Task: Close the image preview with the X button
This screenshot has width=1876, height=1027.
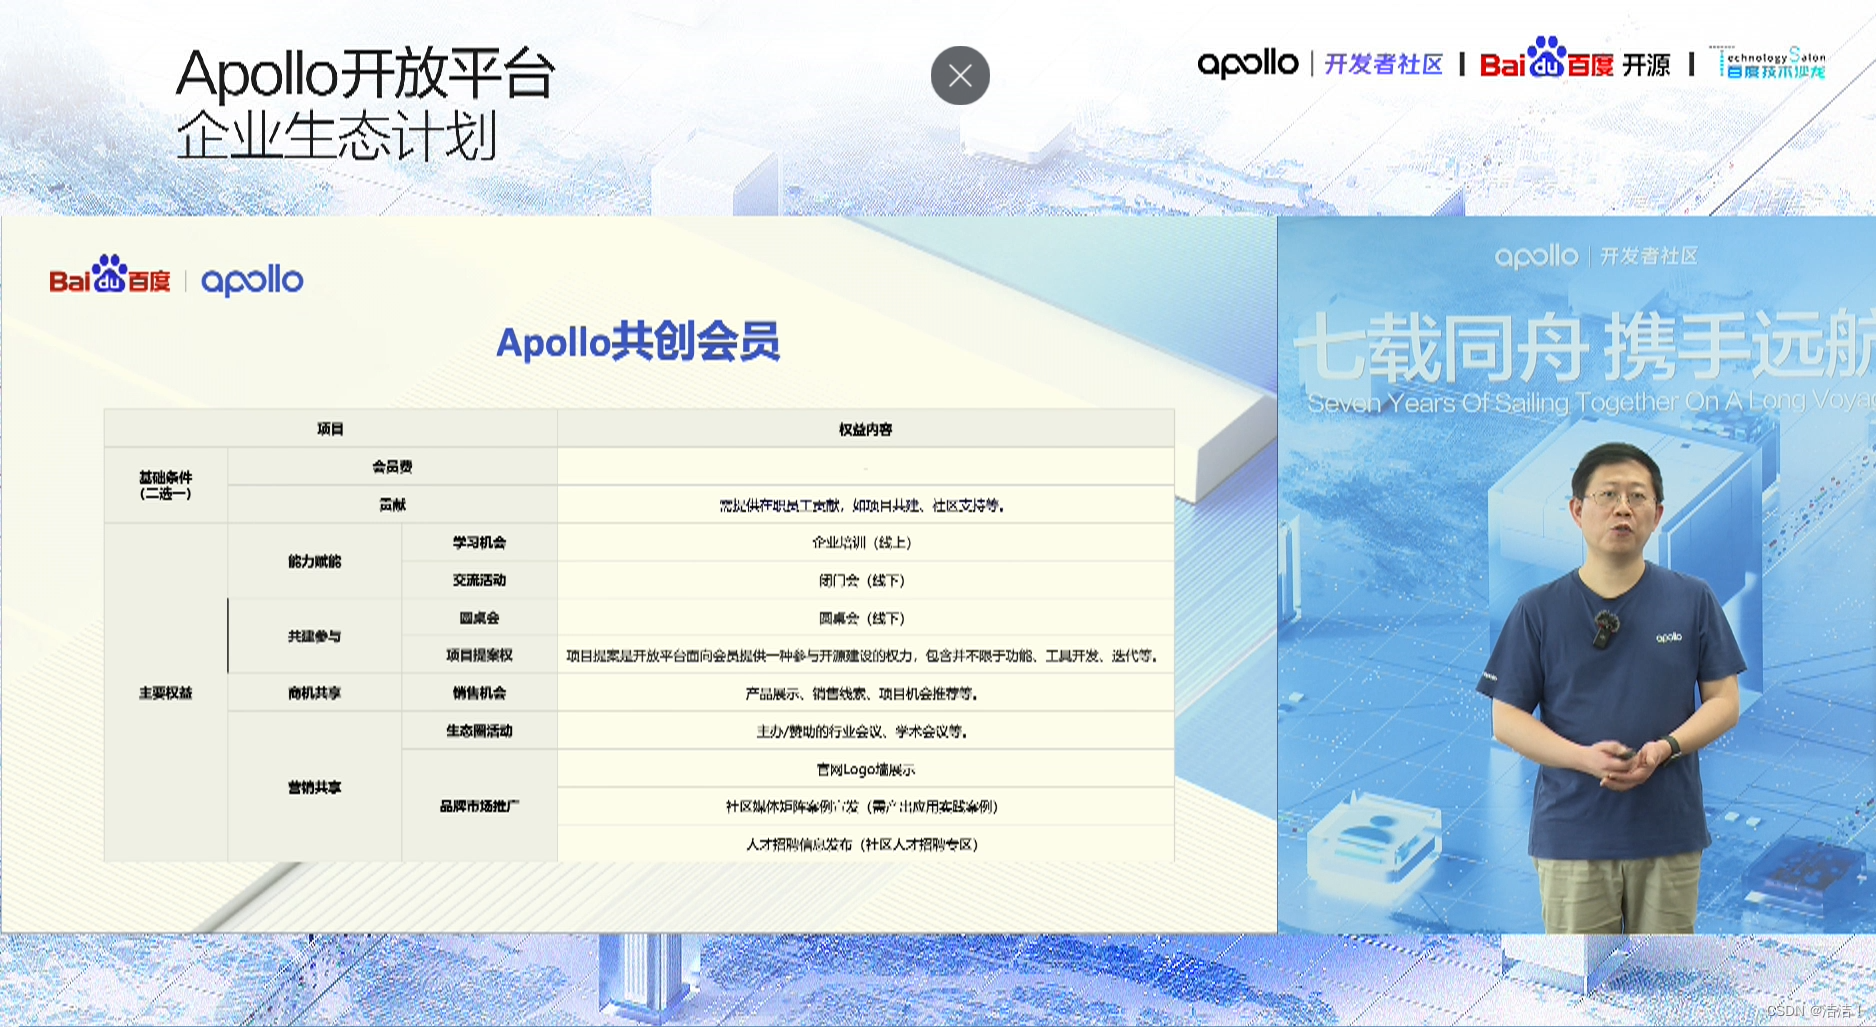Action: click(x=960, y=75)
